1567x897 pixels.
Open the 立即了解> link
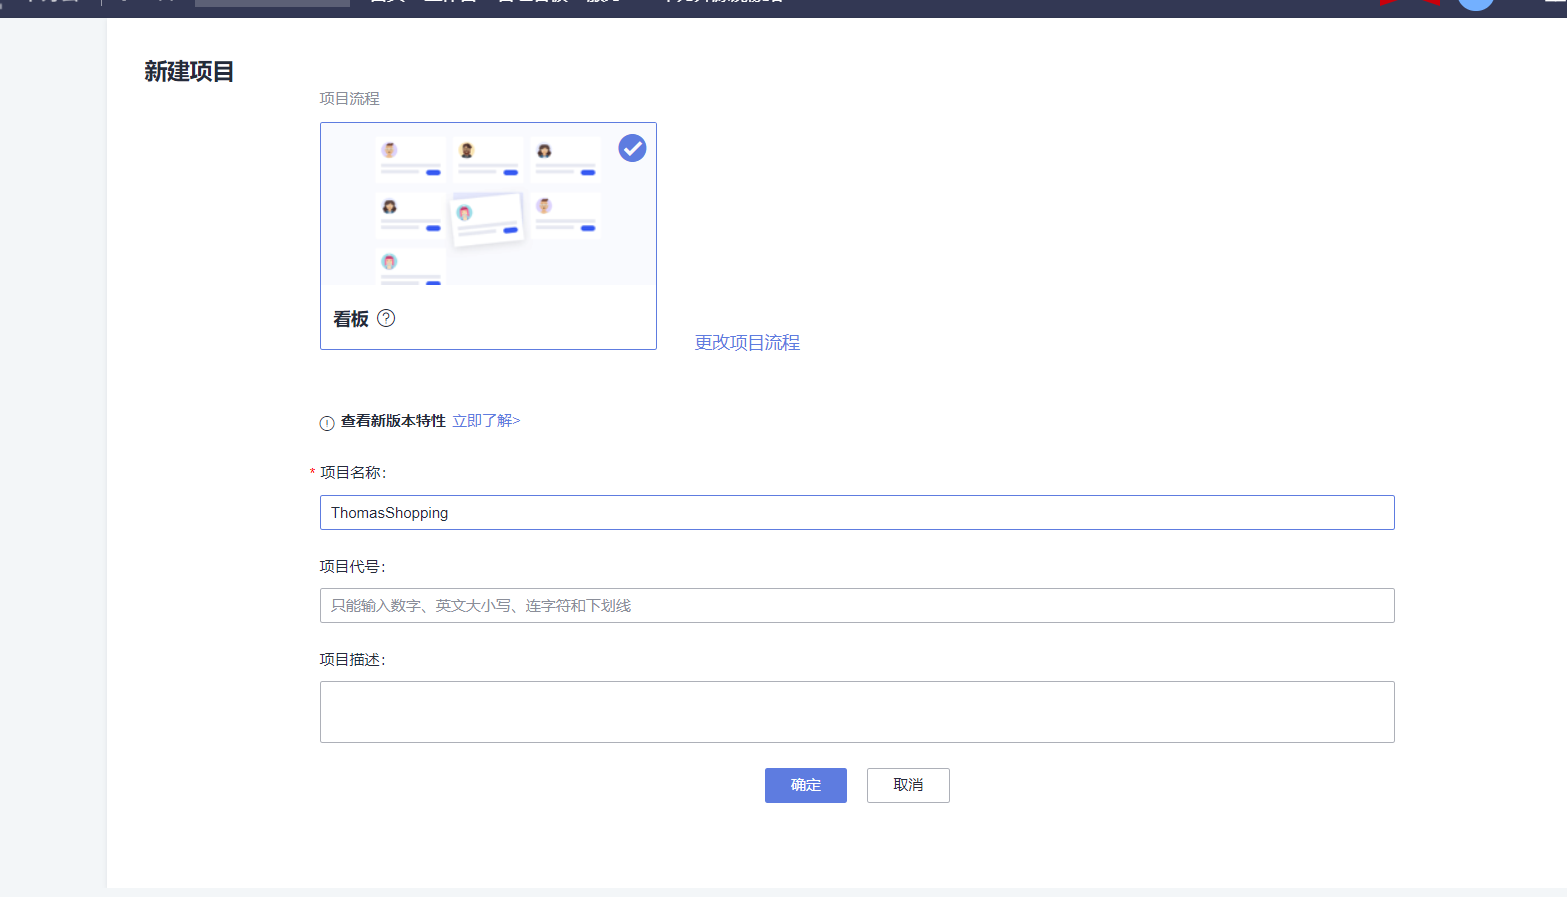[486, 421]
